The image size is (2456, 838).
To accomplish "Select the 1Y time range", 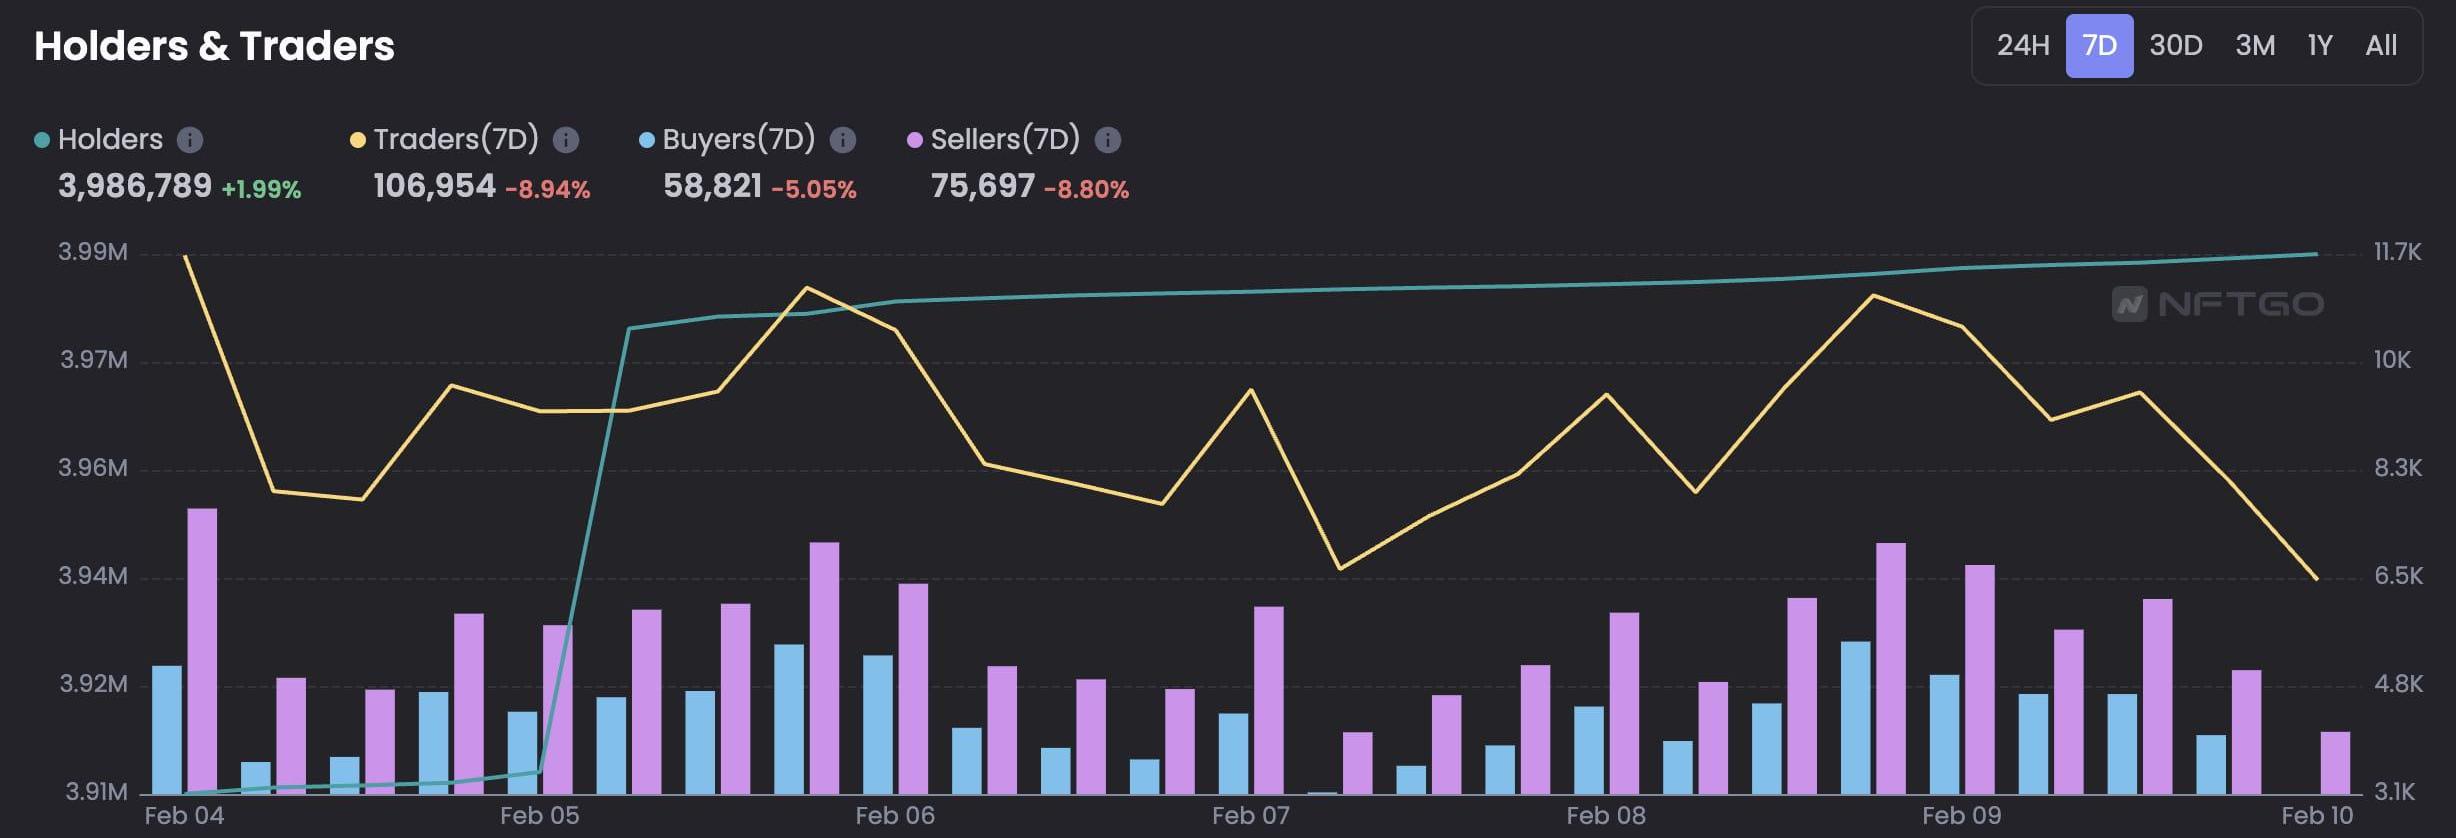I will point(2319,46).
